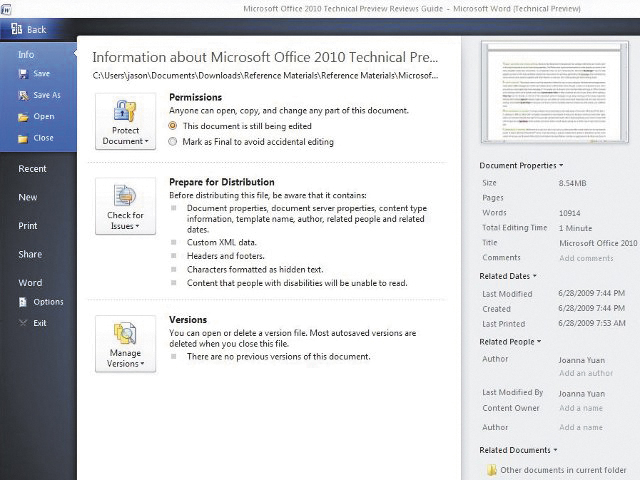Viewport: 640px width, 480px height.
Task: Click the 'Headers and footers.' list item
Action: pos(226,256)
